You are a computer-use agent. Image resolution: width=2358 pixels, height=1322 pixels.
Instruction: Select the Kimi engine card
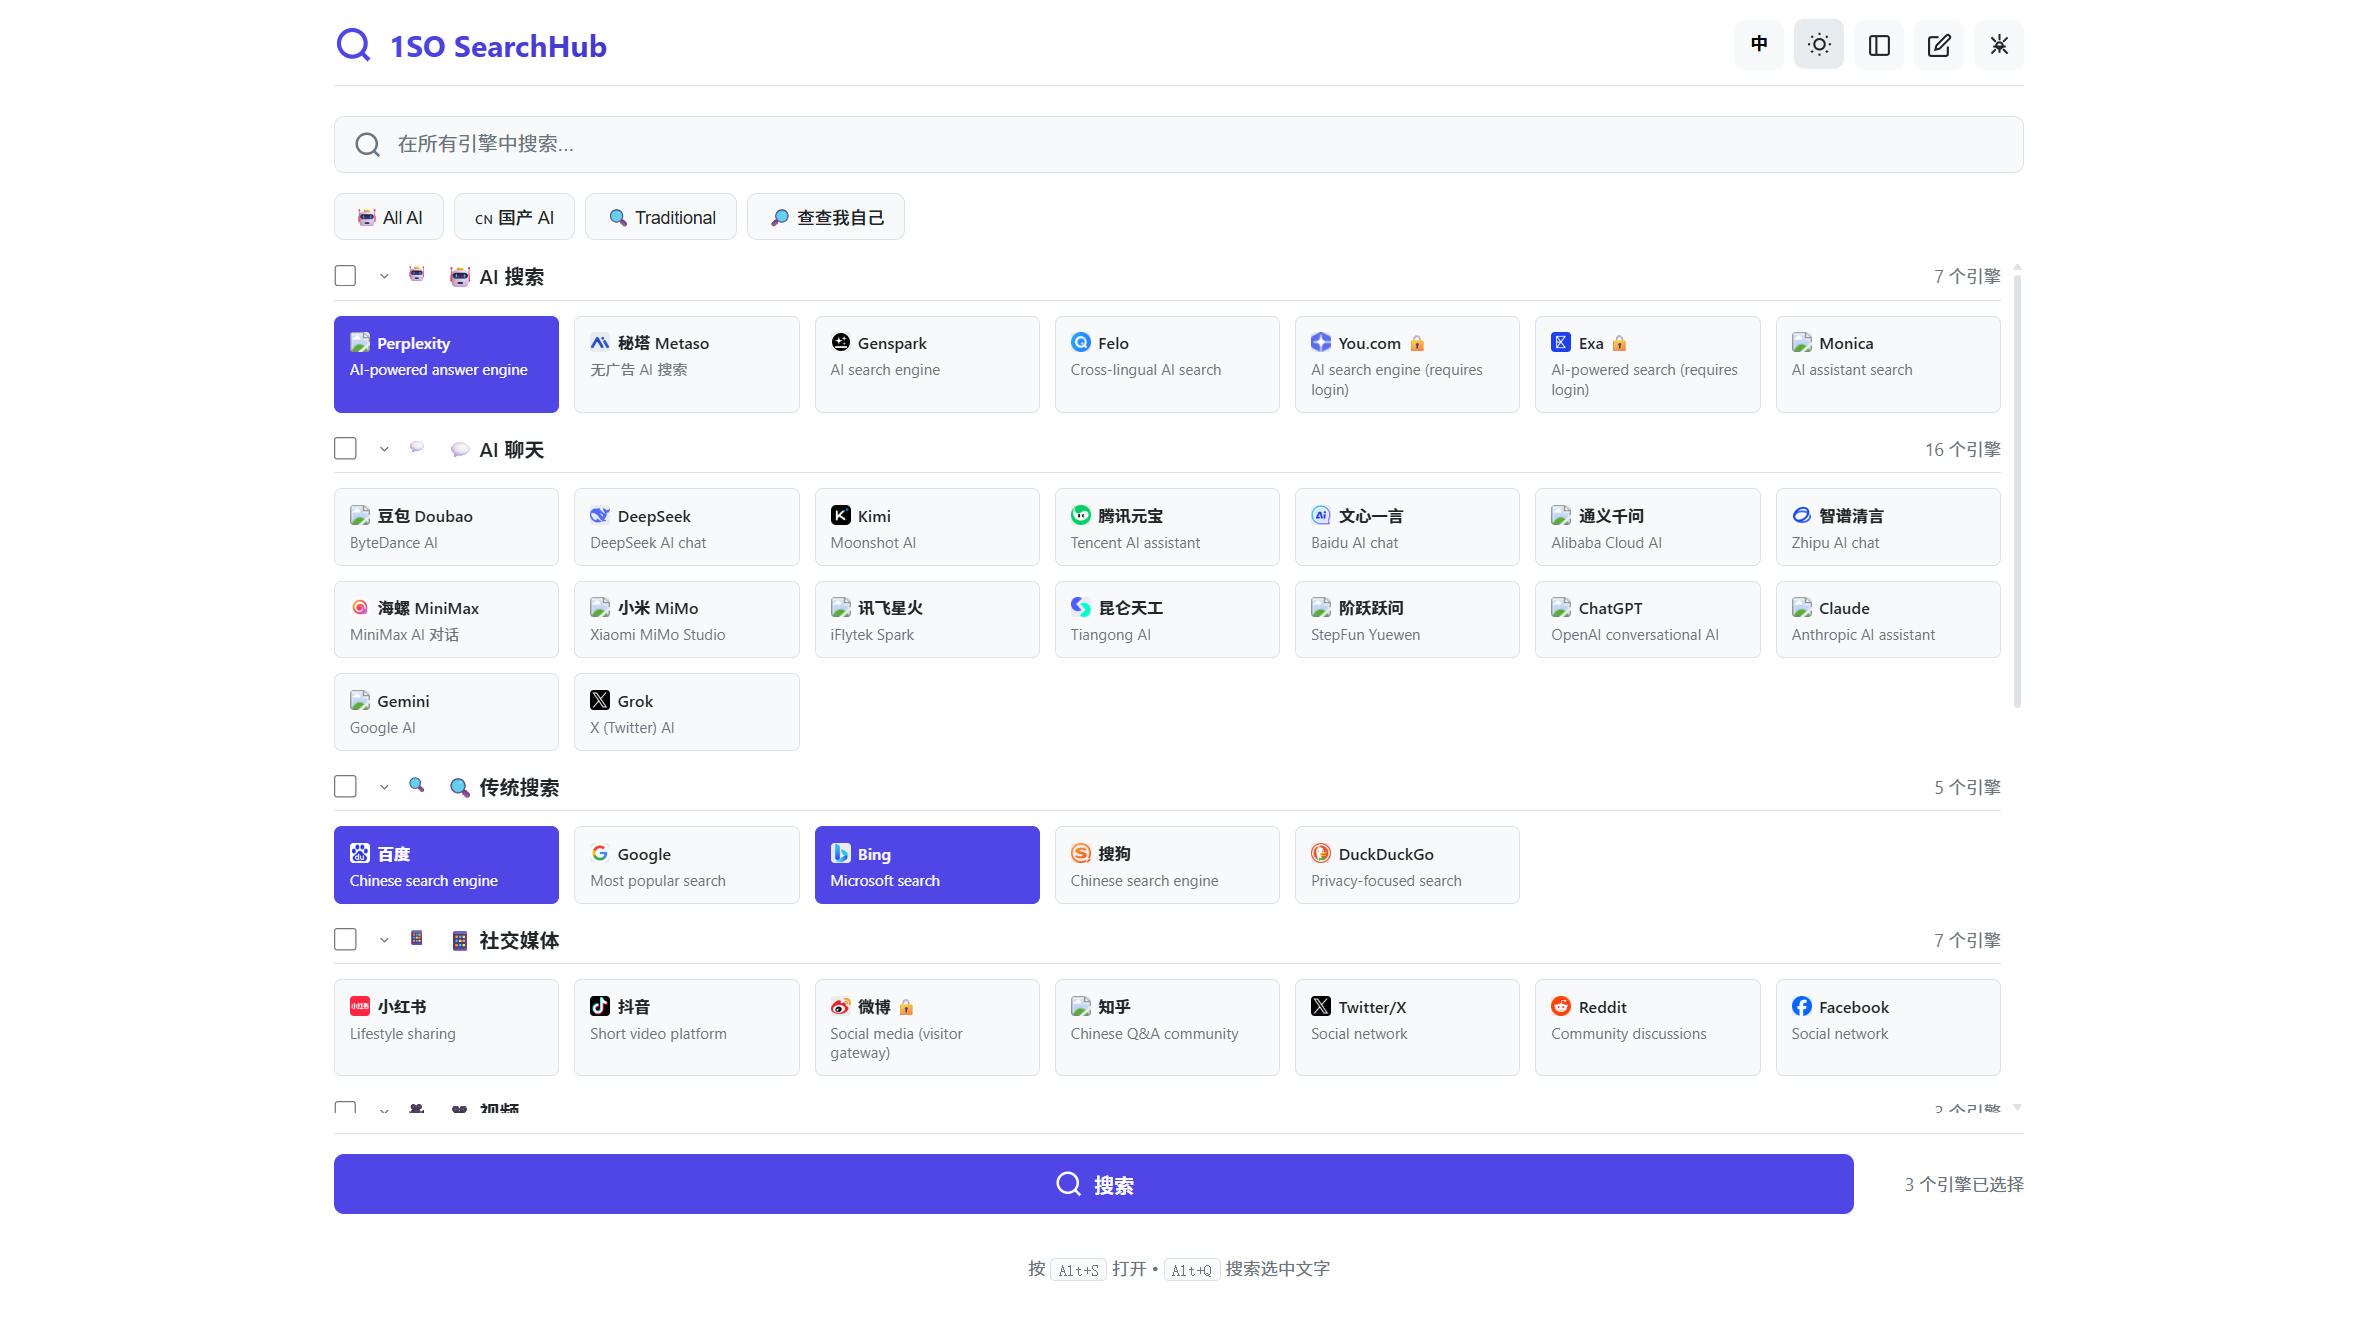coord(927,527)
